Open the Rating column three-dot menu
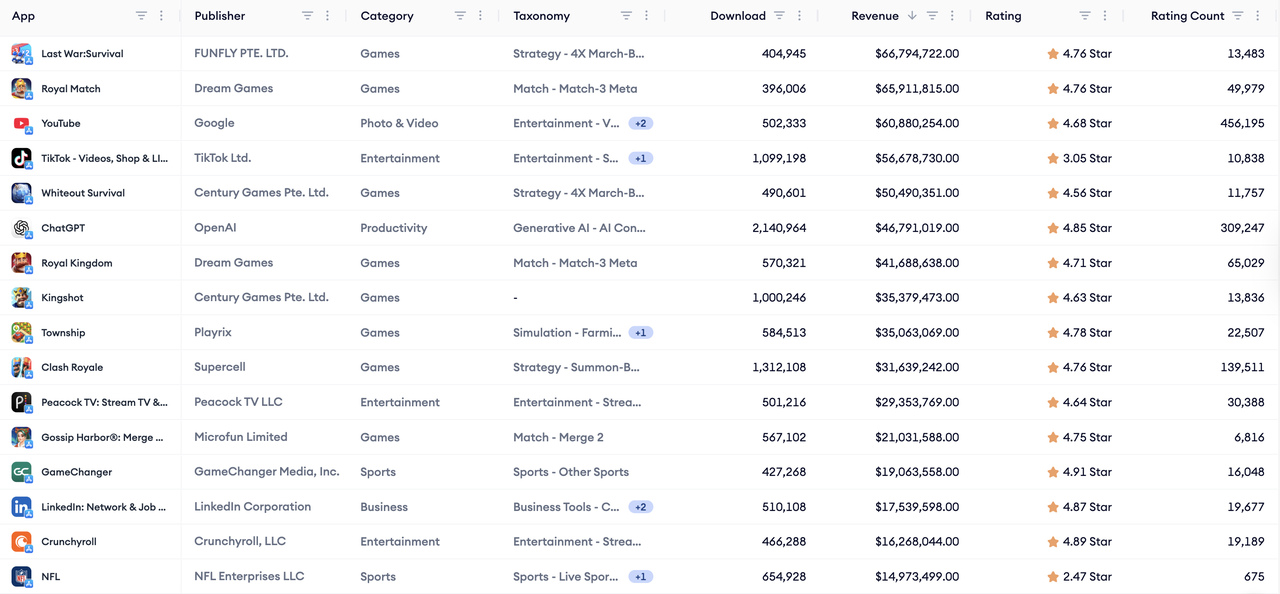The height and width of the screenshot is (594, 1280). coord(1105,16)
